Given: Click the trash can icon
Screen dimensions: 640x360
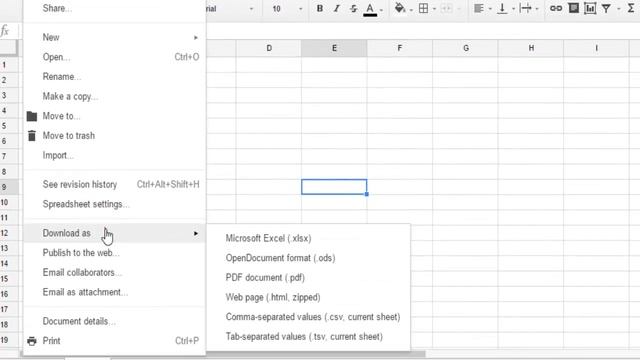Looking at the screenshot, I should 32,136.
